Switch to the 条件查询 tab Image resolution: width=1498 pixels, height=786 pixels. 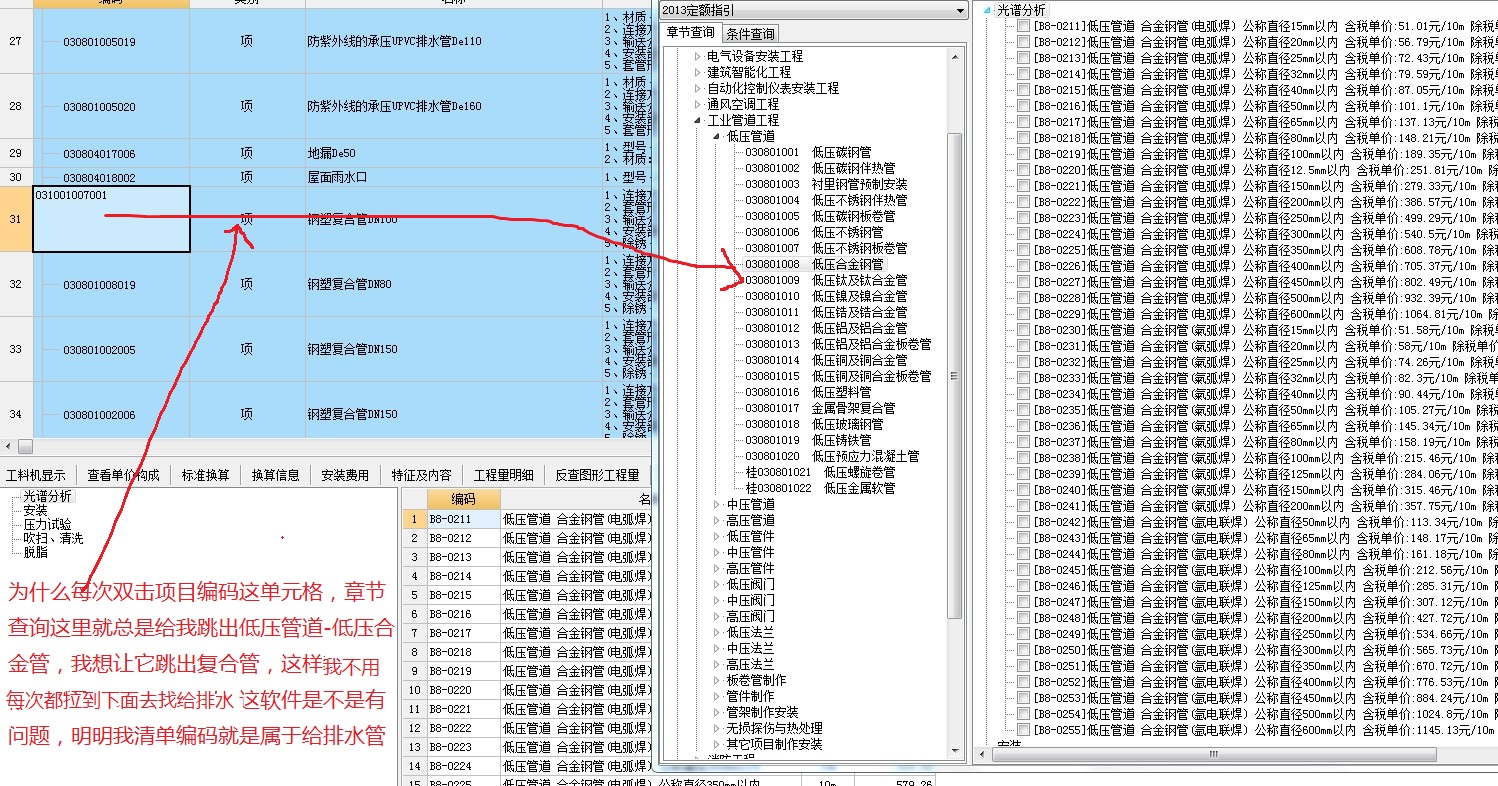[750, 34]
